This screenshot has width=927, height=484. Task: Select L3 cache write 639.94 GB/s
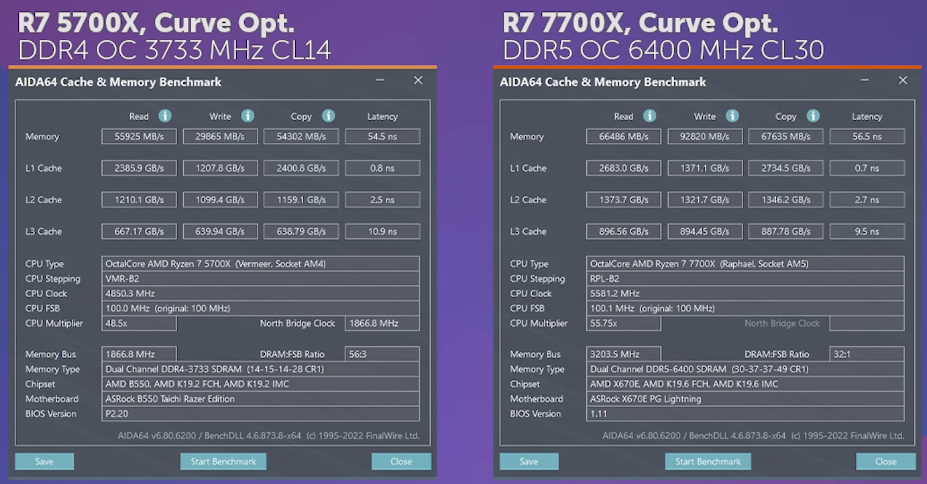click(220, 232)
